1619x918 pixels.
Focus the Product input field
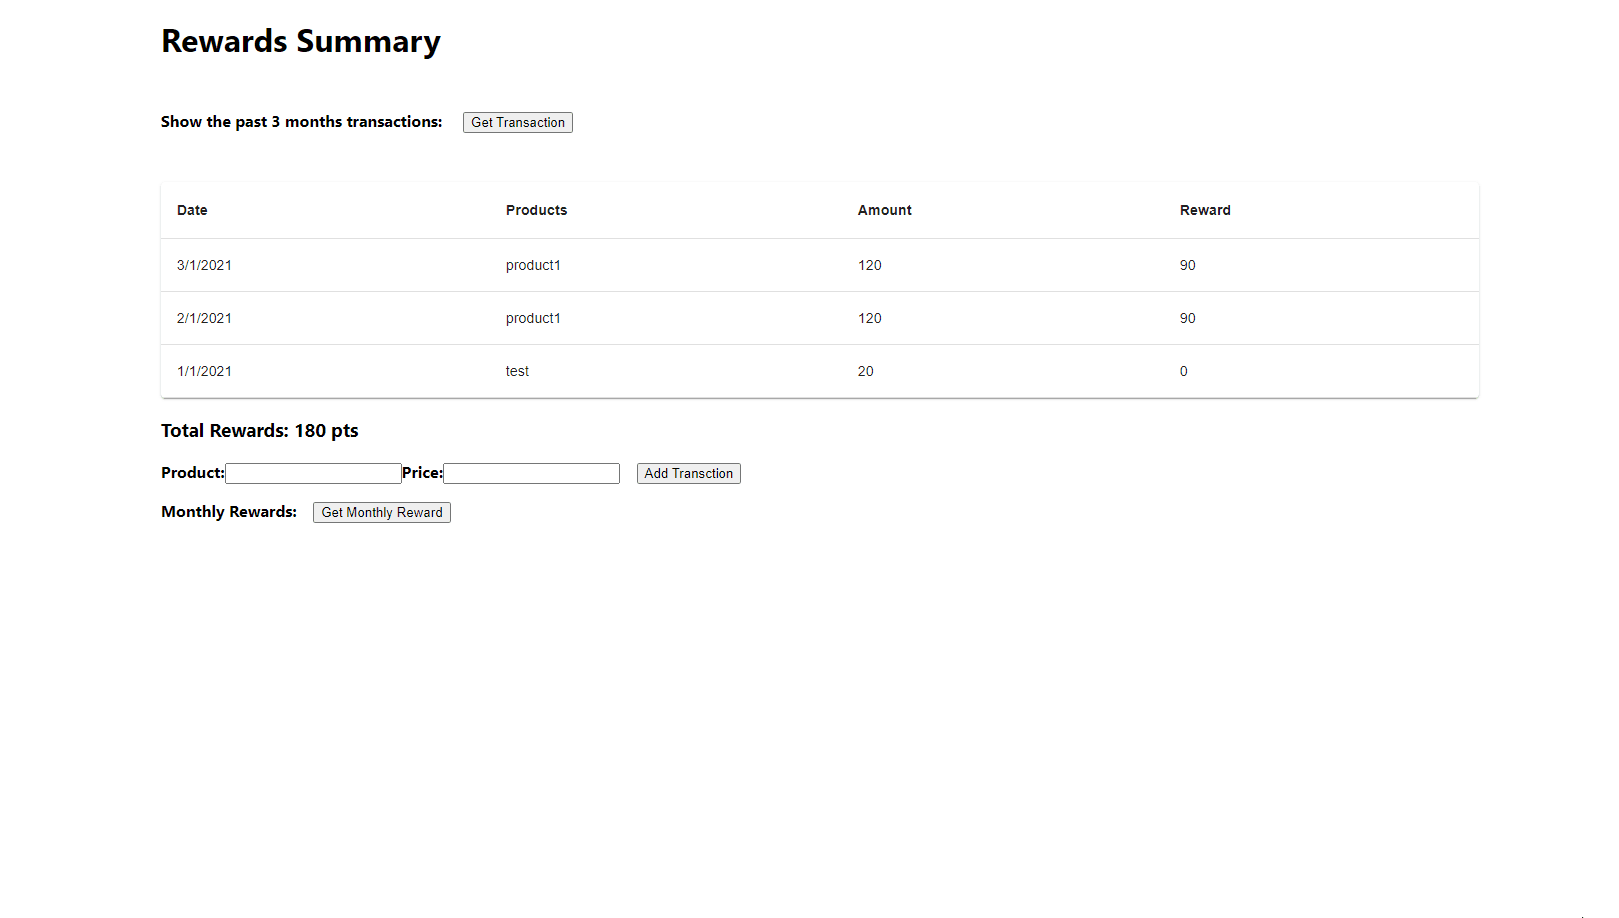(313, 473)
